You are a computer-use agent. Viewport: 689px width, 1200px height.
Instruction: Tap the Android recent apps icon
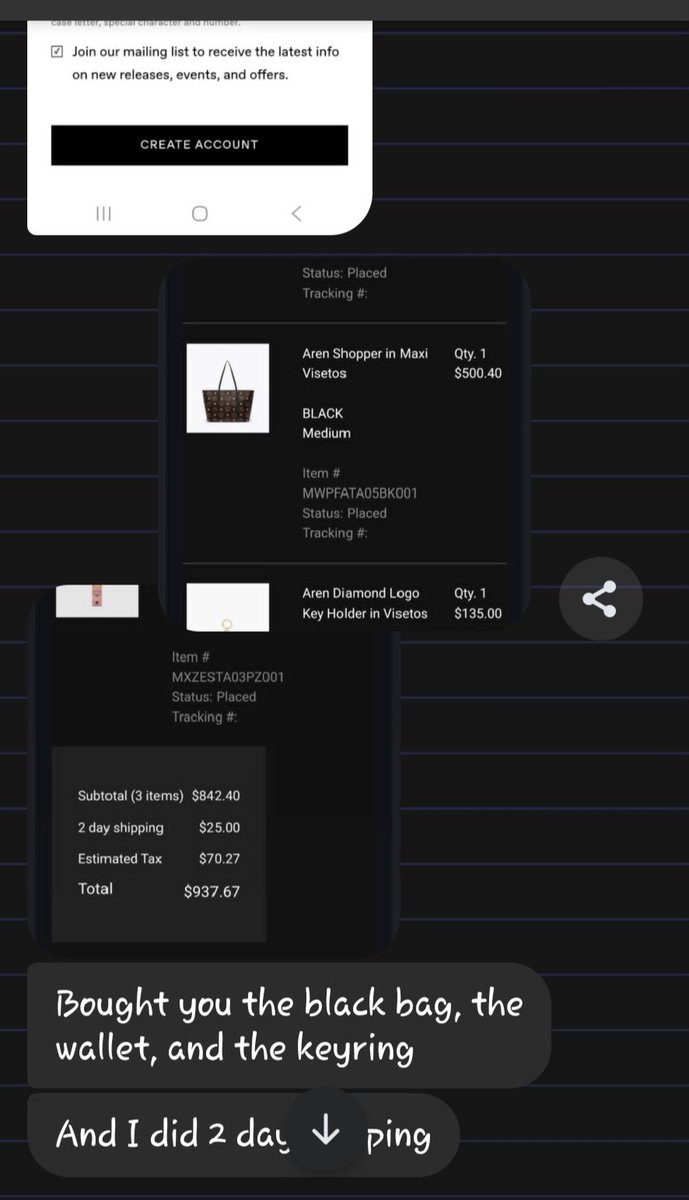[103, 213]
